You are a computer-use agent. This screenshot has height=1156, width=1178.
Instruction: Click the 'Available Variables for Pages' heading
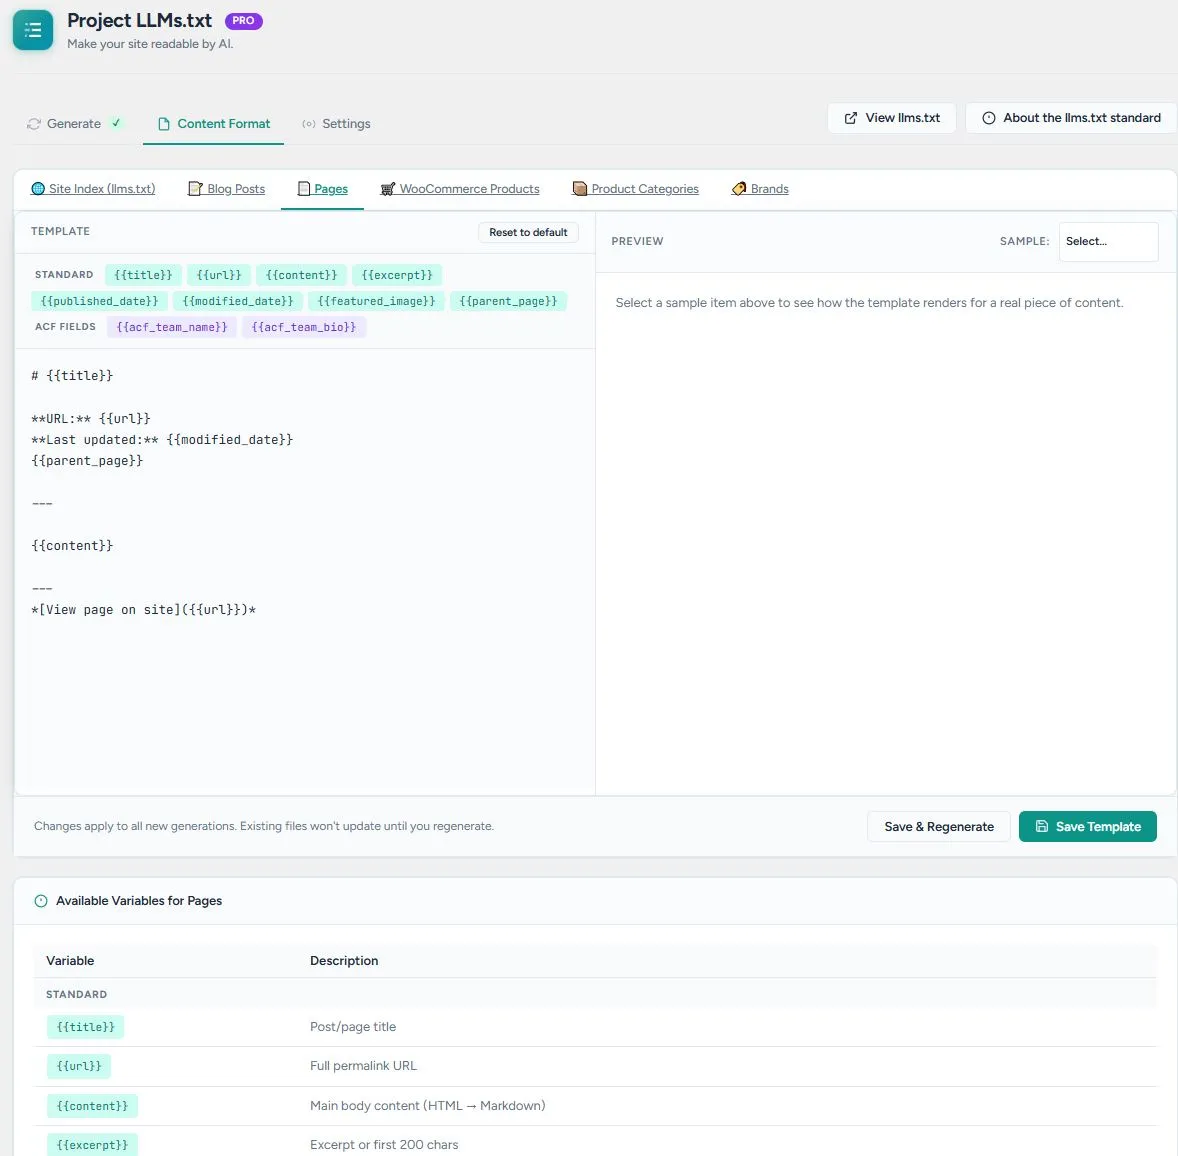point(139,901)
